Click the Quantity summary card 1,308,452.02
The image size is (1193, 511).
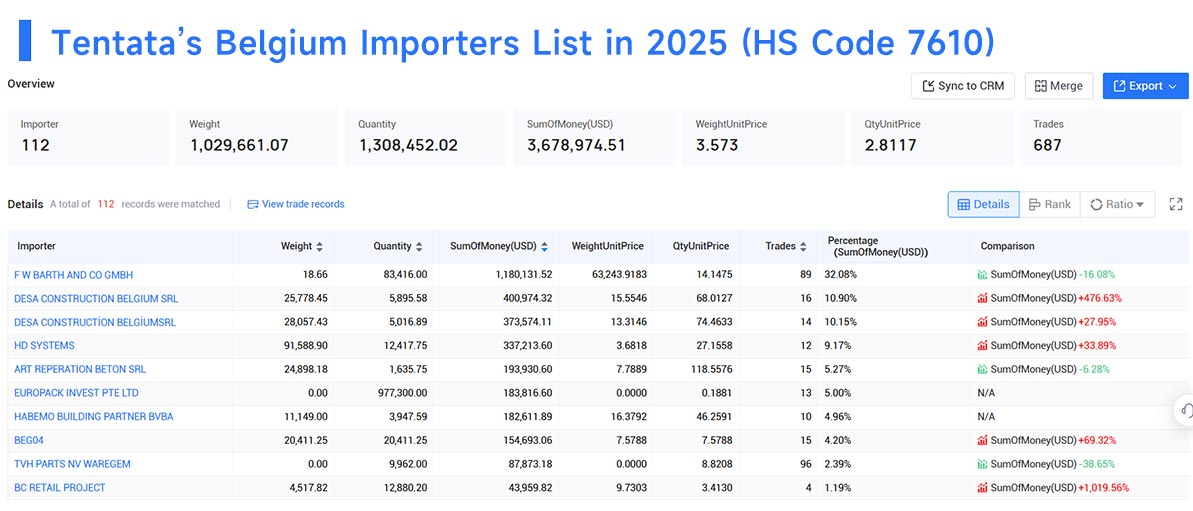[426, 137]
